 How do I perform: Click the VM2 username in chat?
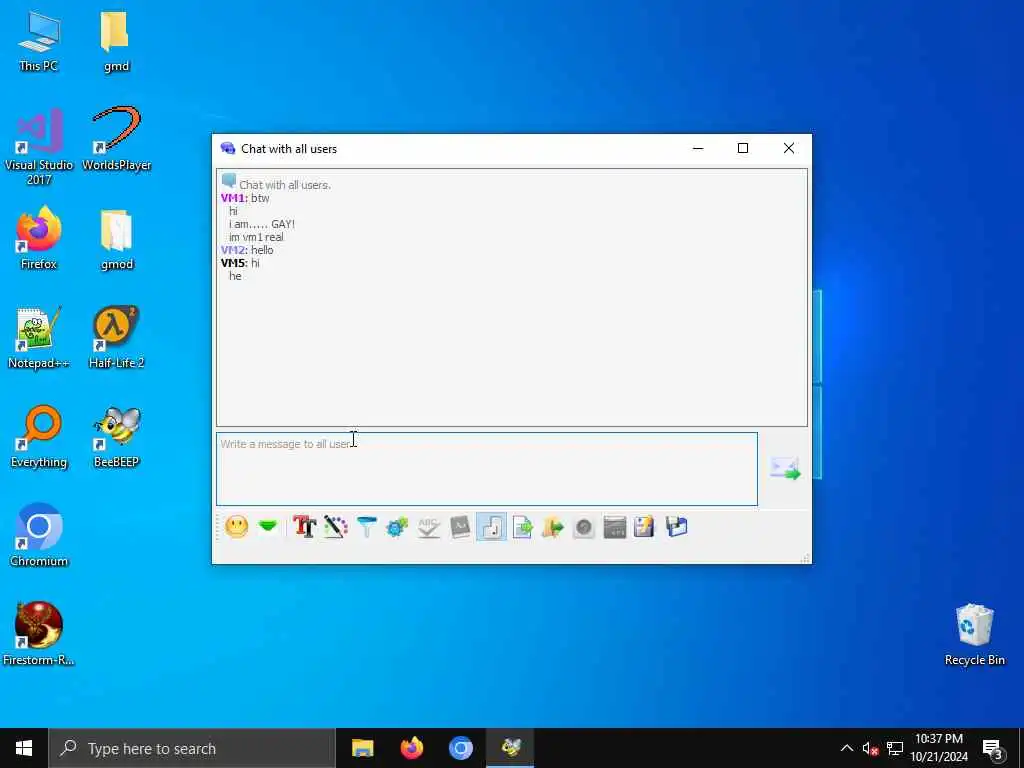pos(234,250)
